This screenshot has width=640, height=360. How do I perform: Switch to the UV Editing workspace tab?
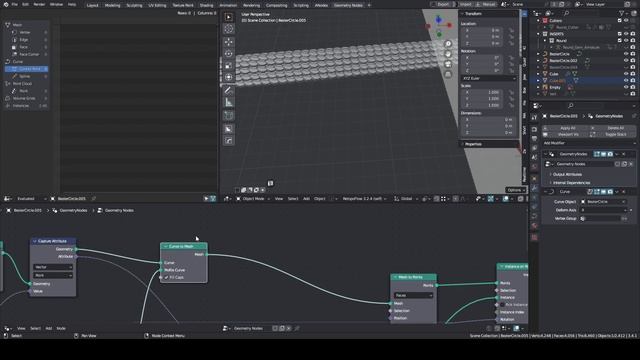[157, 5]
